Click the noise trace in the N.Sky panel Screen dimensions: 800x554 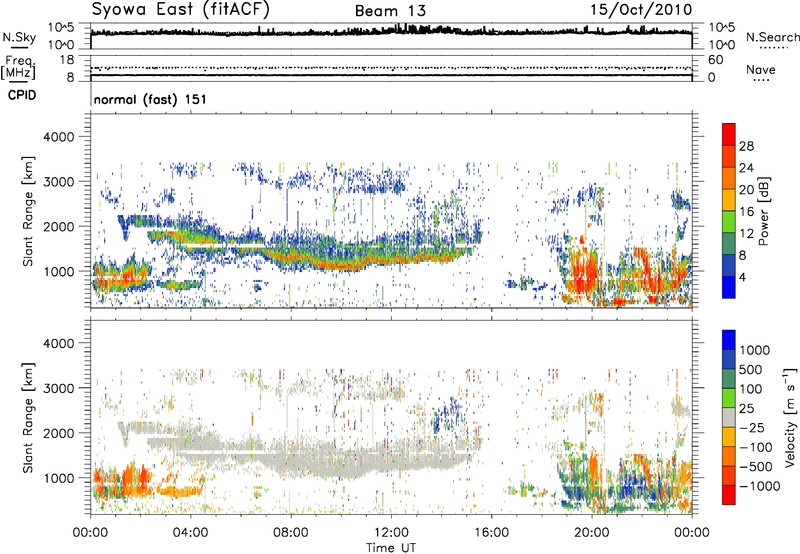391,32
